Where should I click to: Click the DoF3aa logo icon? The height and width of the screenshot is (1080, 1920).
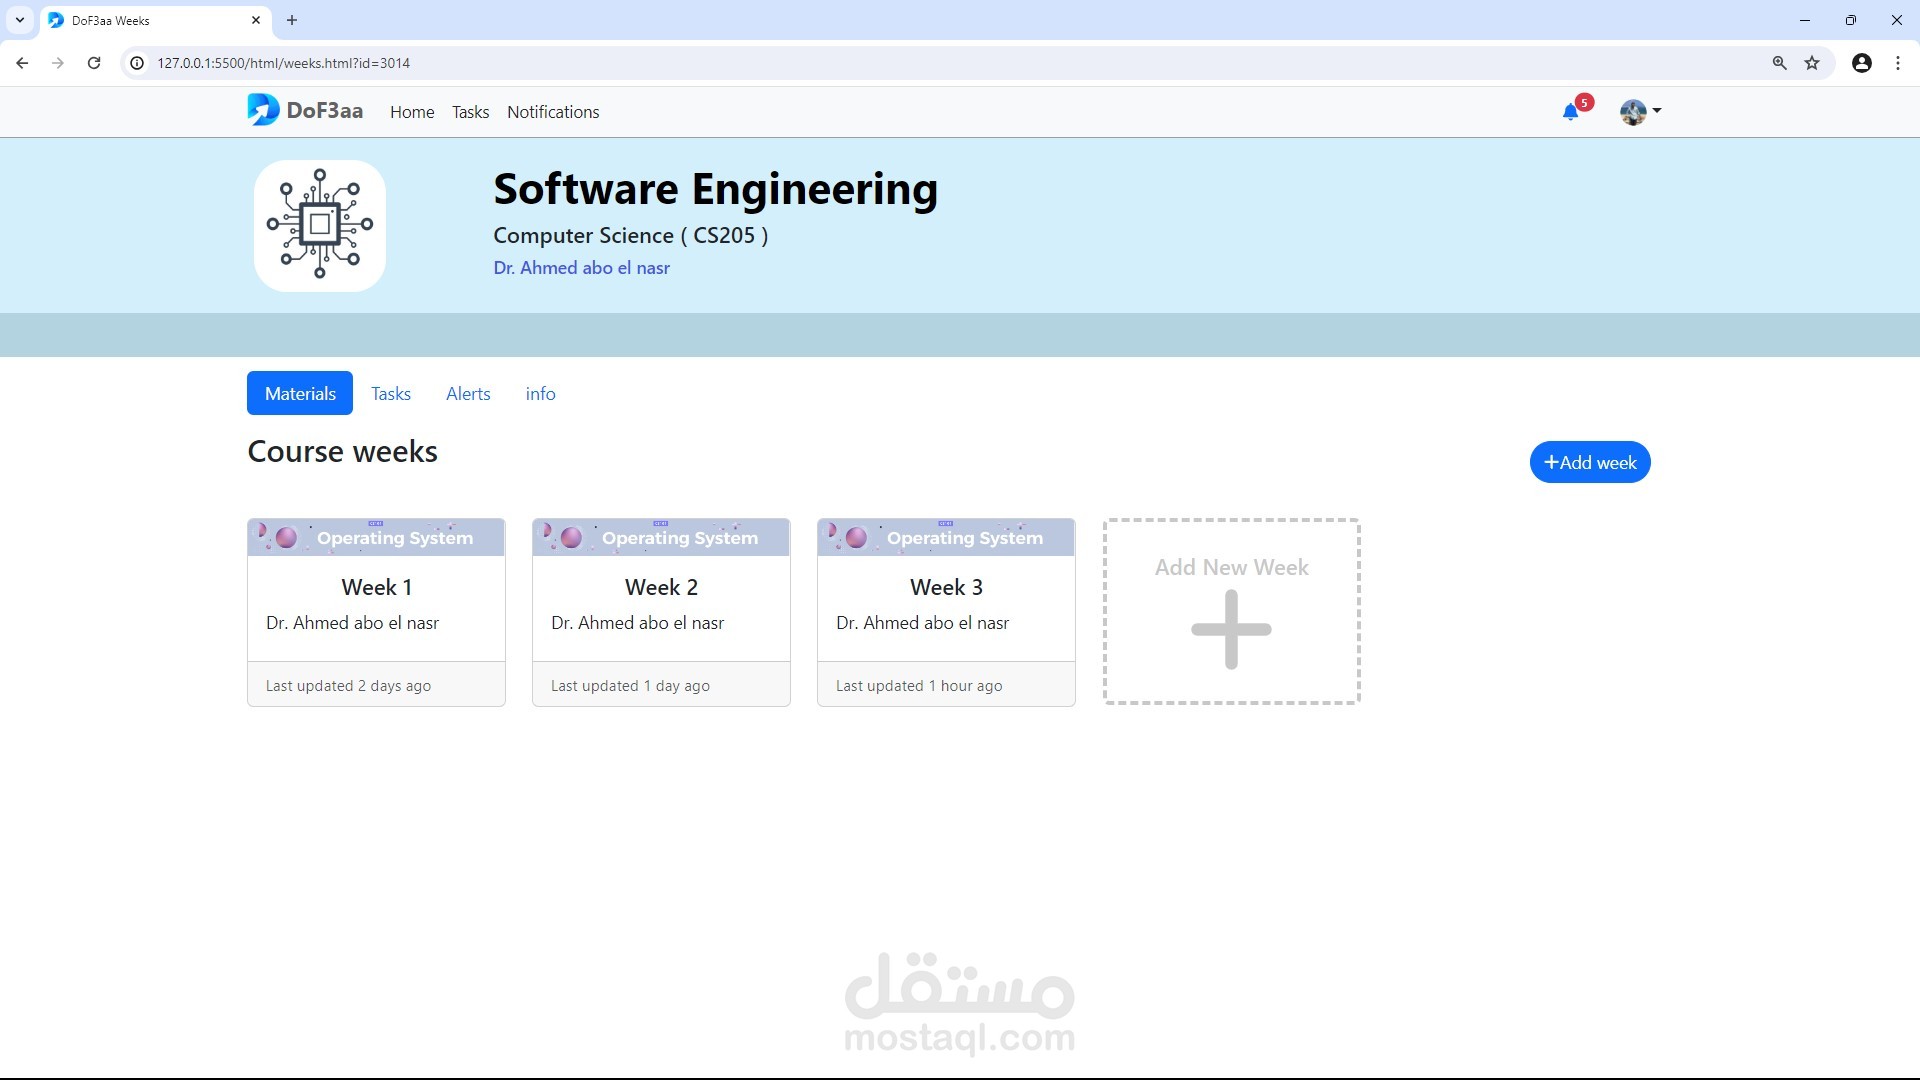point(263,110)
